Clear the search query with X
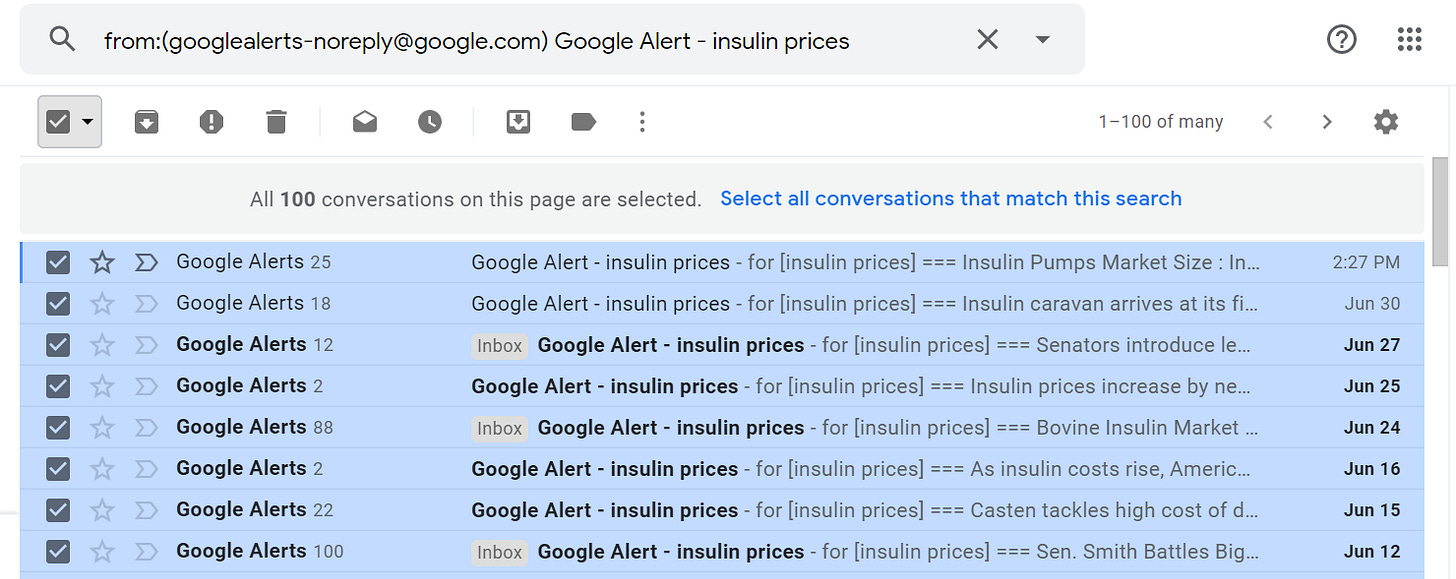 point(987,40)
